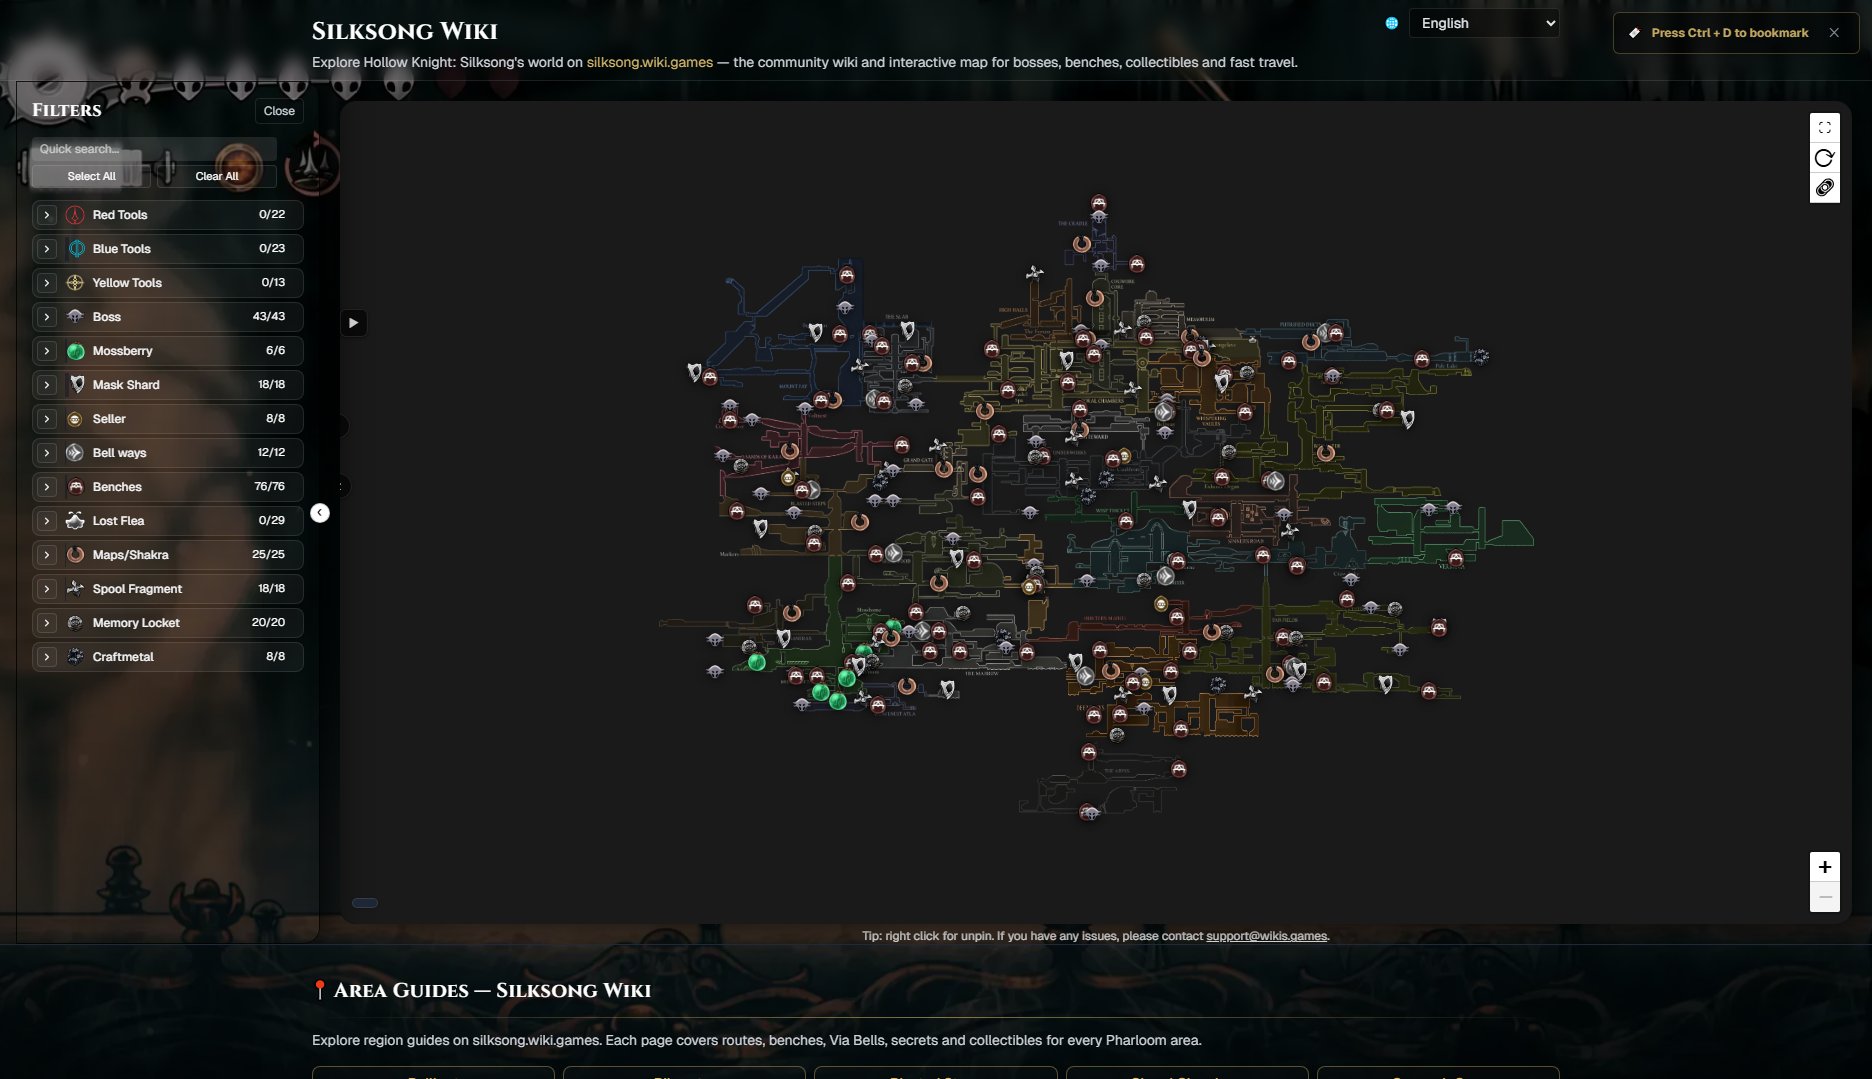
Task: Click the pill-shaped icon below reset
Action: coord(1824,188)
